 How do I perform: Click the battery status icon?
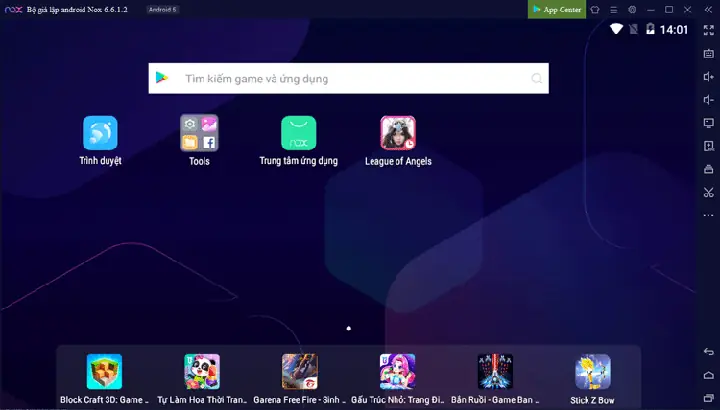click(x=650, y=29)
